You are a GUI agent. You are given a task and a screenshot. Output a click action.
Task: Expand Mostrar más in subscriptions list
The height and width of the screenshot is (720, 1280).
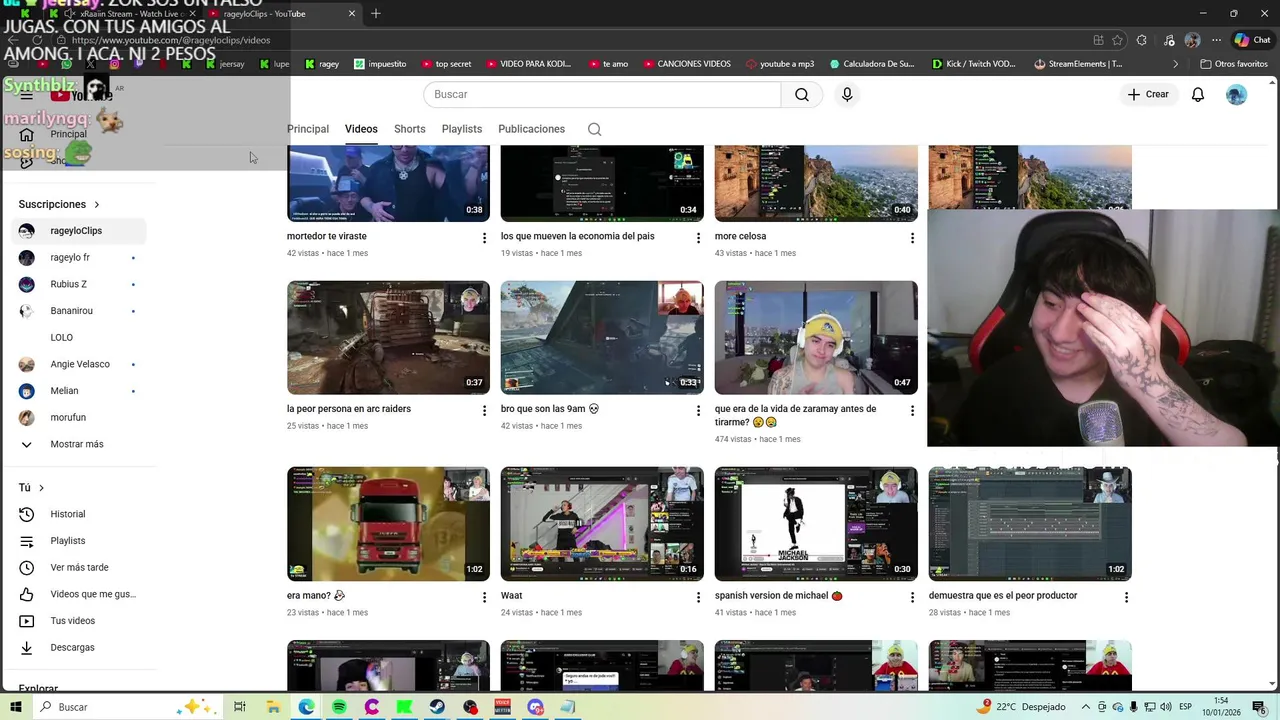pyautogui.click(x=76, y=444)
